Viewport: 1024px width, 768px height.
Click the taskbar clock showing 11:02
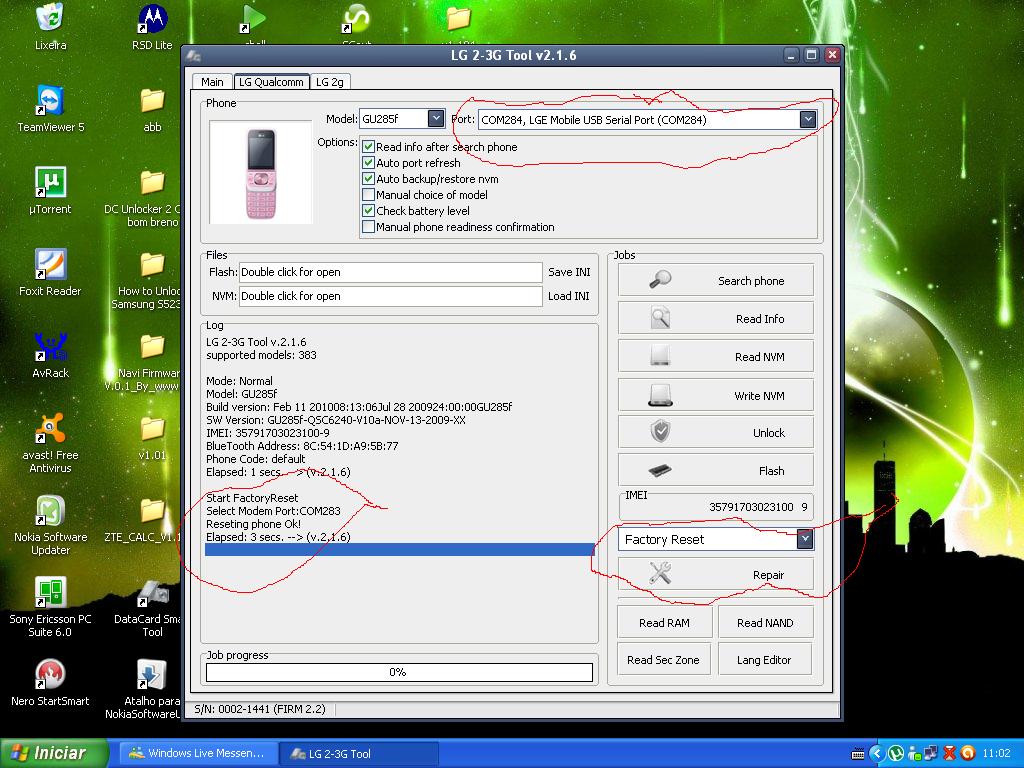[x=996, y=754]
